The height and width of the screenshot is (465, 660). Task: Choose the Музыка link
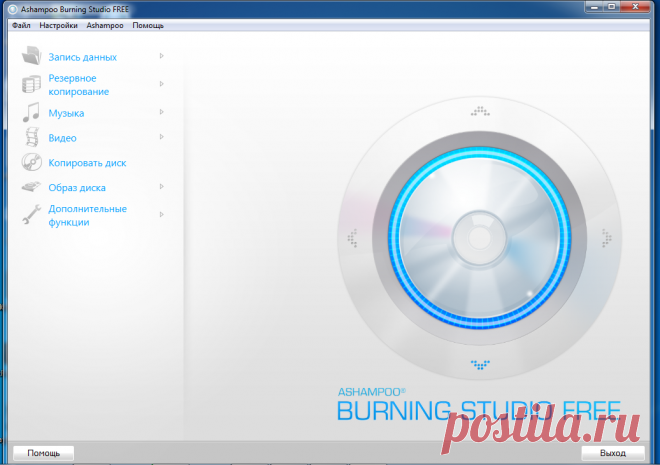[x=66, y=113]
